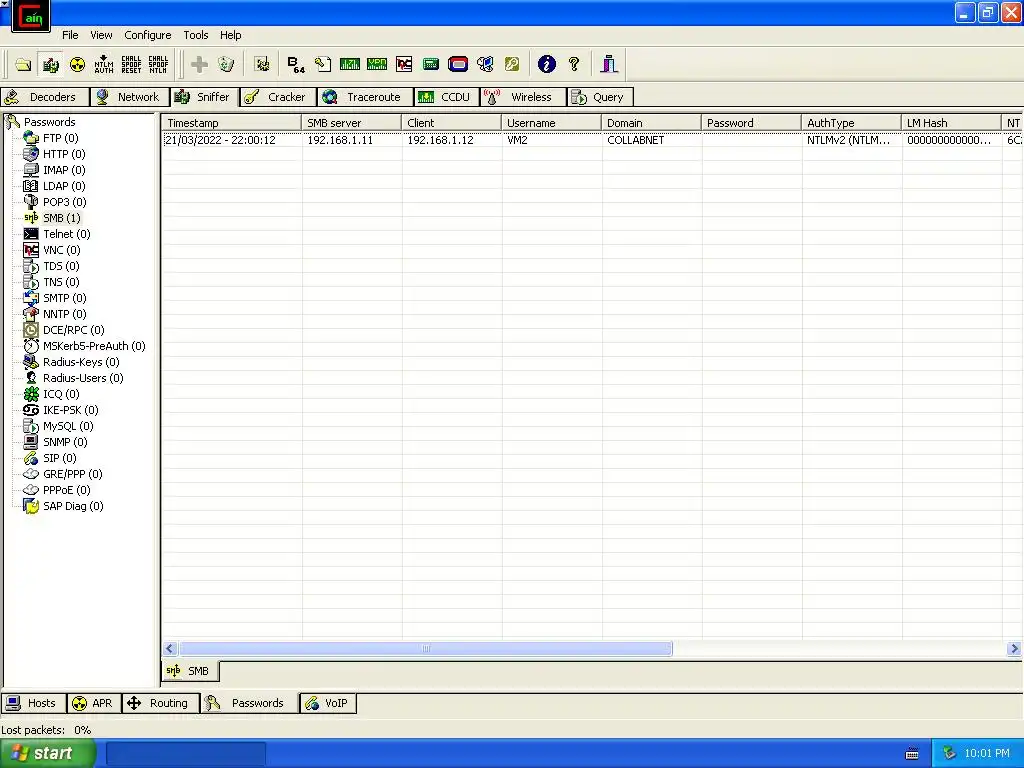Sort by the Domain column header
The height and width of the screenshot is (768, 1024).
click(651, 123)
